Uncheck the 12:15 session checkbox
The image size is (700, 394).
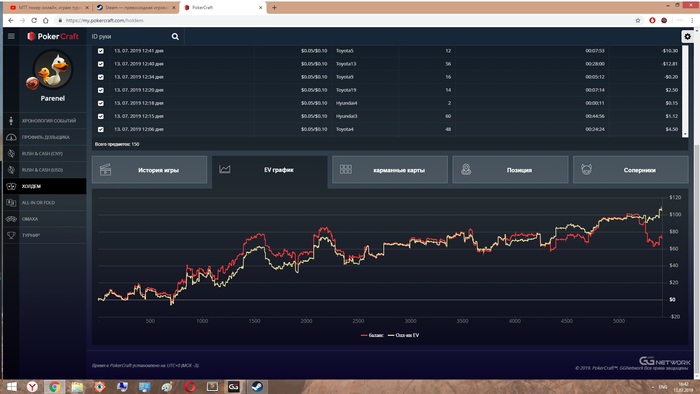click(101, 116)
